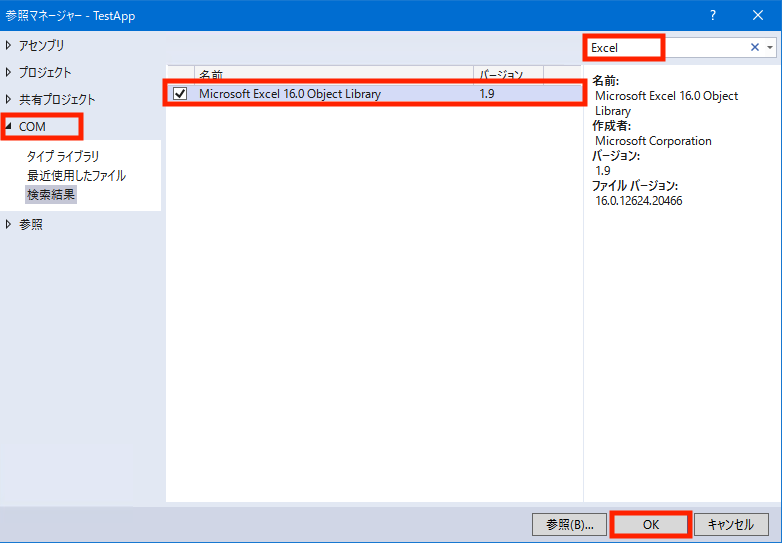Viewport: 783px width, 546px height.
Task: Expand the アセンブリ tree node
Action: pyautogui.click(x=8, y=45)
